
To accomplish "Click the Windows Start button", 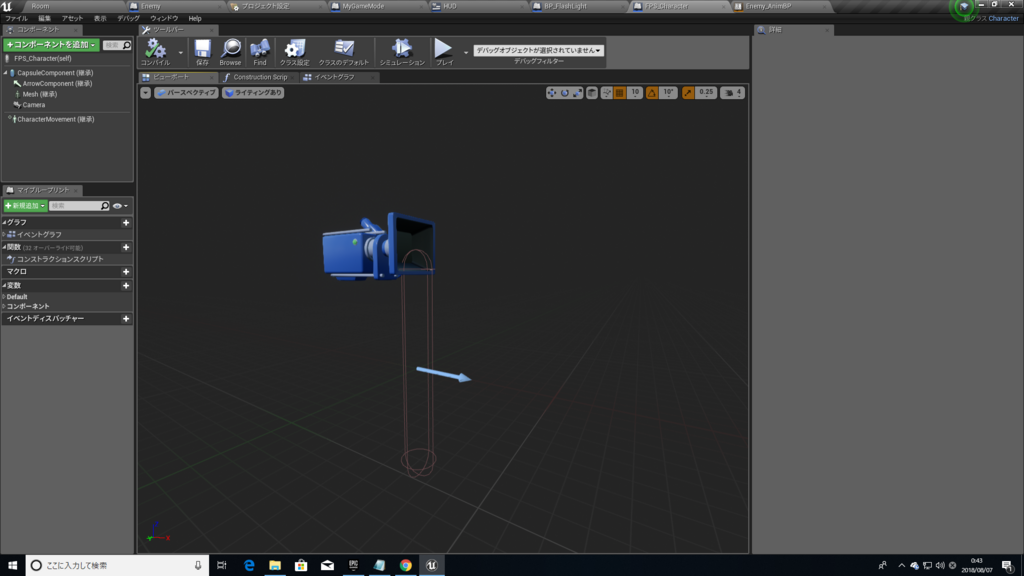I will [x=12, y=566].
